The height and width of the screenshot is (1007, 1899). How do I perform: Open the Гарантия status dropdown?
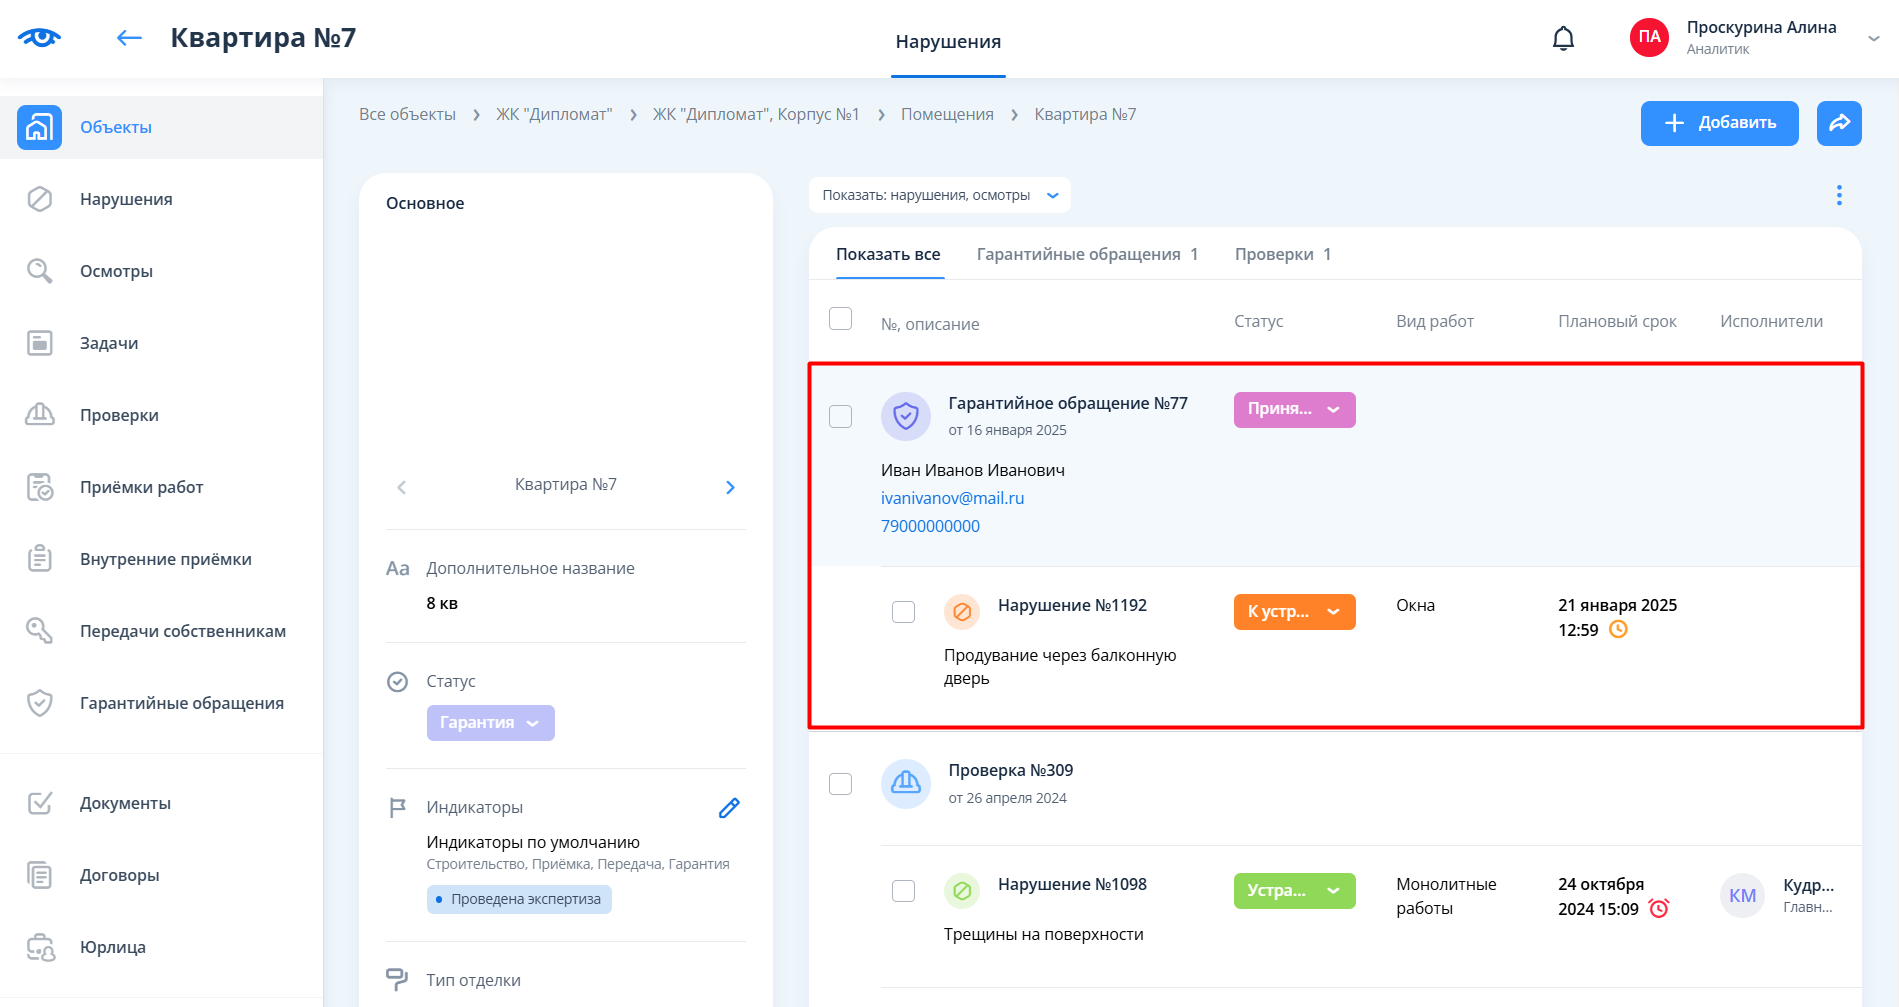(490, 723)
